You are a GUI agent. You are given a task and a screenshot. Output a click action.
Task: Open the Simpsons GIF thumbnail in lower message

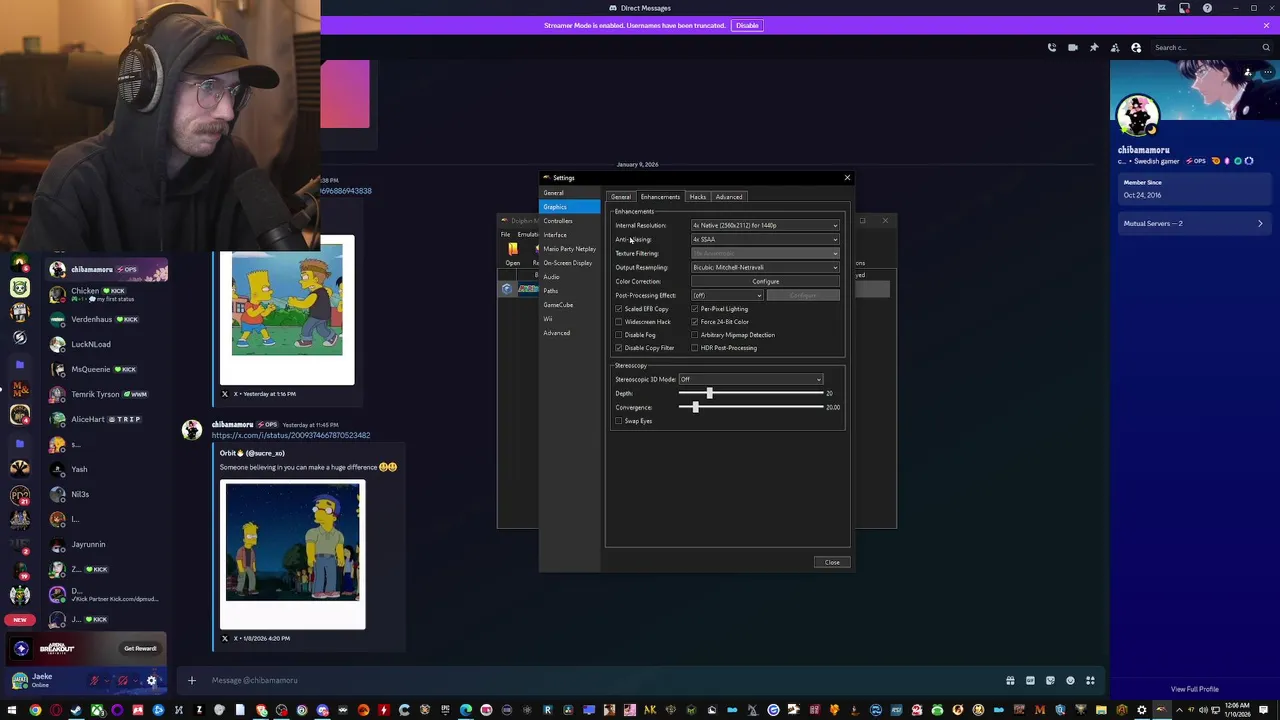(292, 542)
